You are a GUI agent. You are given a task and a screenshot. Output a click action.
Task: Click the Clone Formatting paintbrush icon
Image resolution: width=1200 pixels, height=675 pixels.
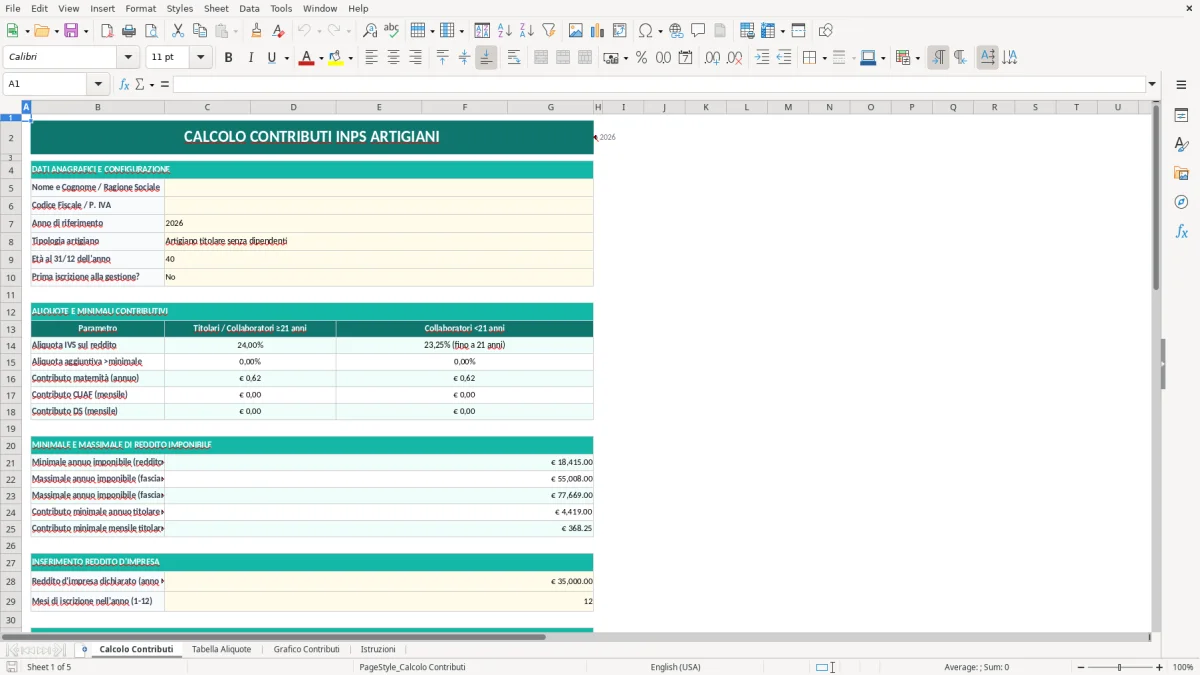pos(257,31)
